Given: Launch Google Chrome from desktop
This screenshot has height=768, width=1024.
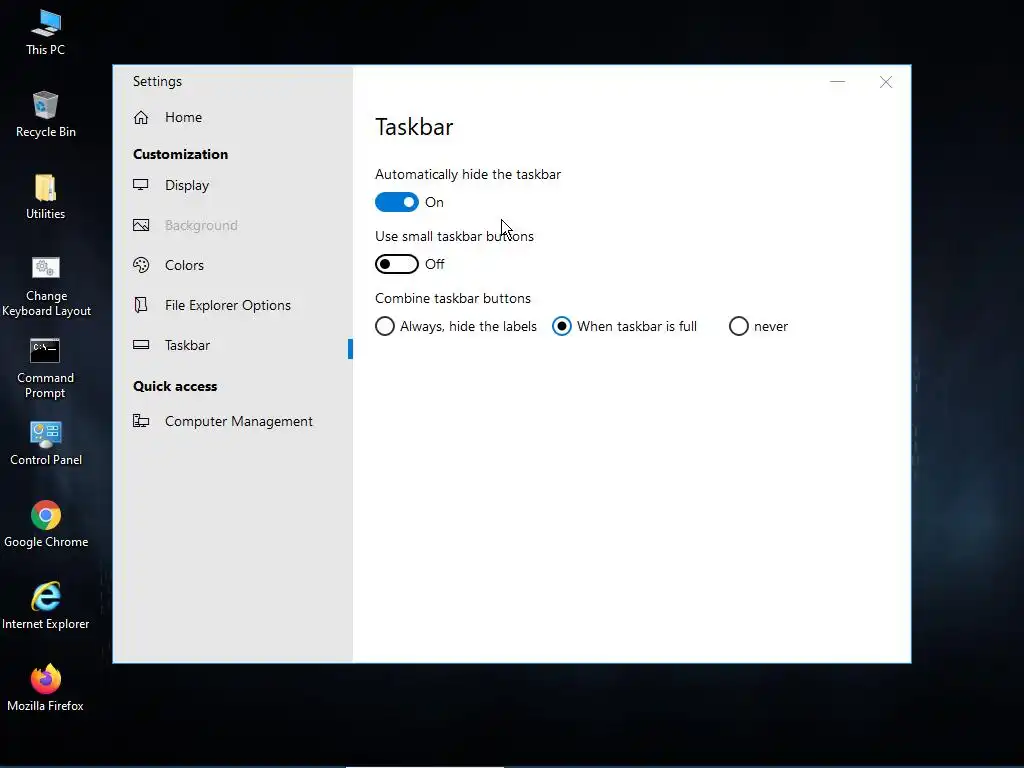Looking at the screenshot, I should coord(46,525).
